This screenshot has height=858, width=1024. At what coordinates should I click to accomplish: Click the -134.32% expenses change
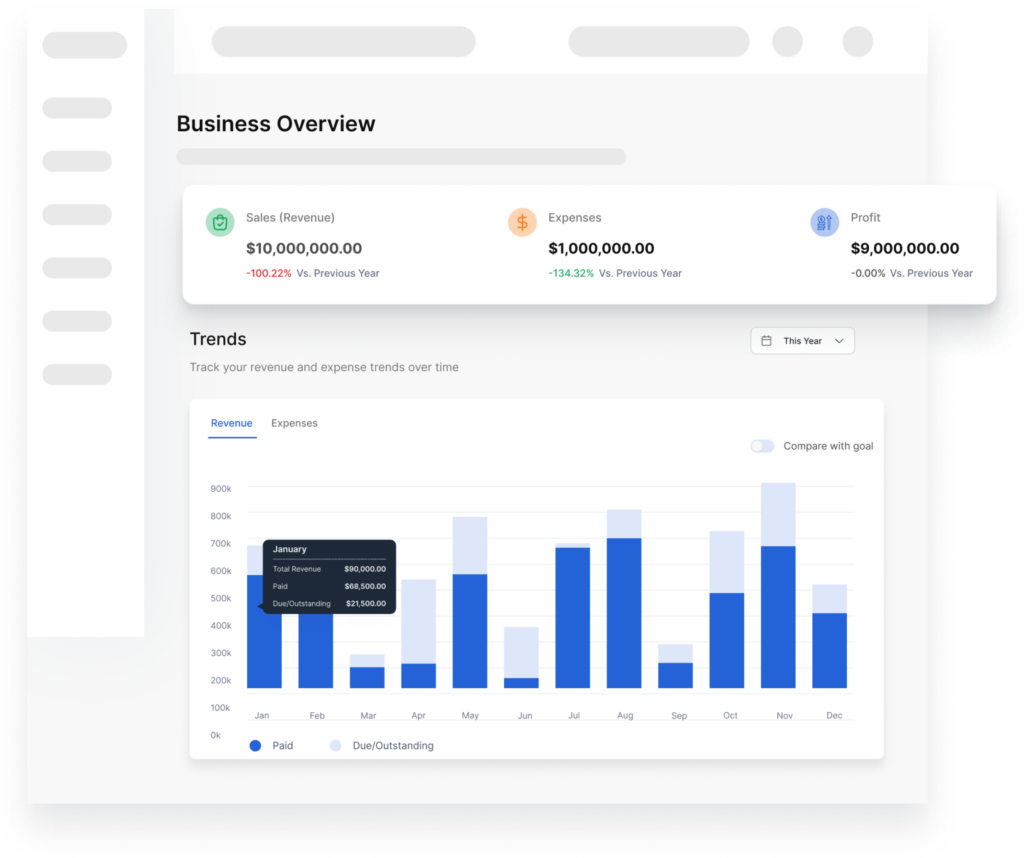pos(571,273)
